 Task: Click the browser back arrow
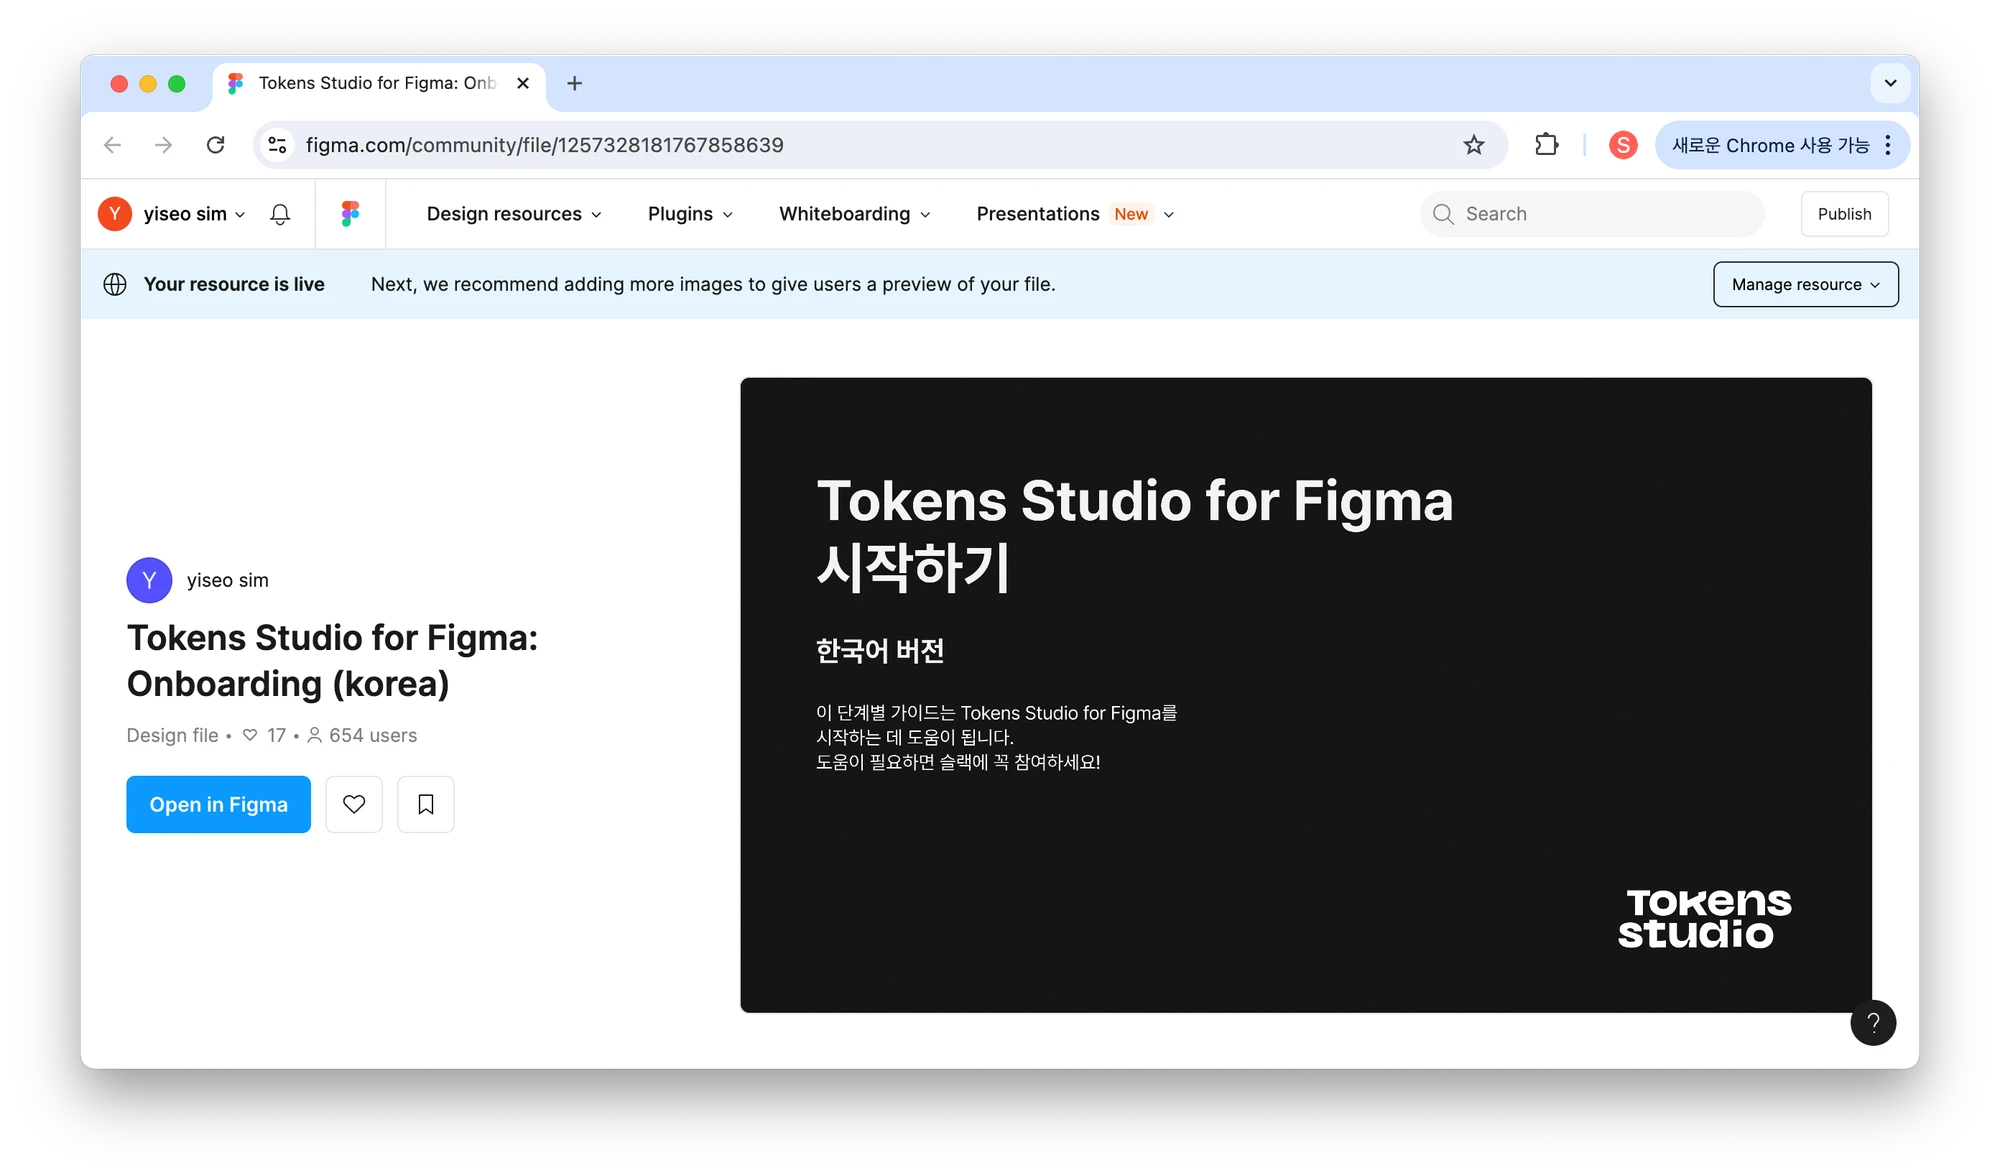[x=113, y=145]
